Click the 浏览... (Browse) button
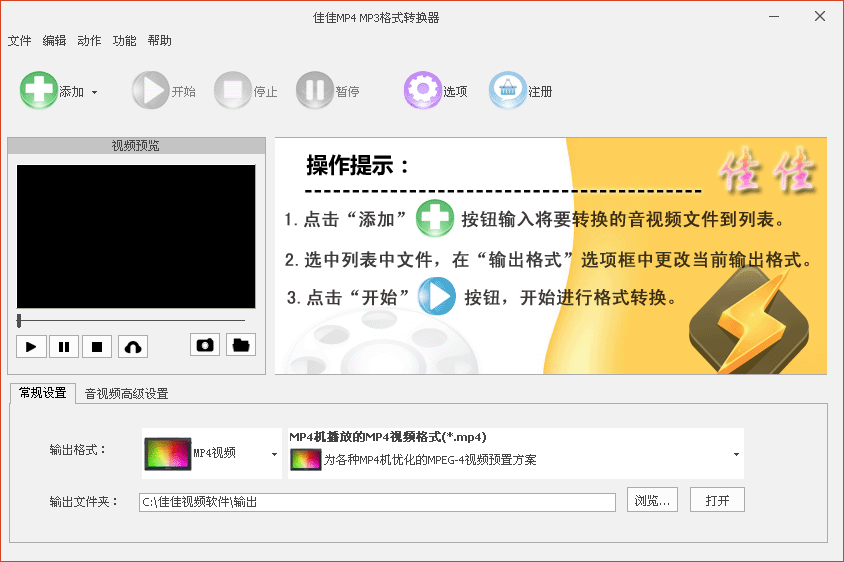Screen dimensions: 844x562 click(x=654, y=500)
